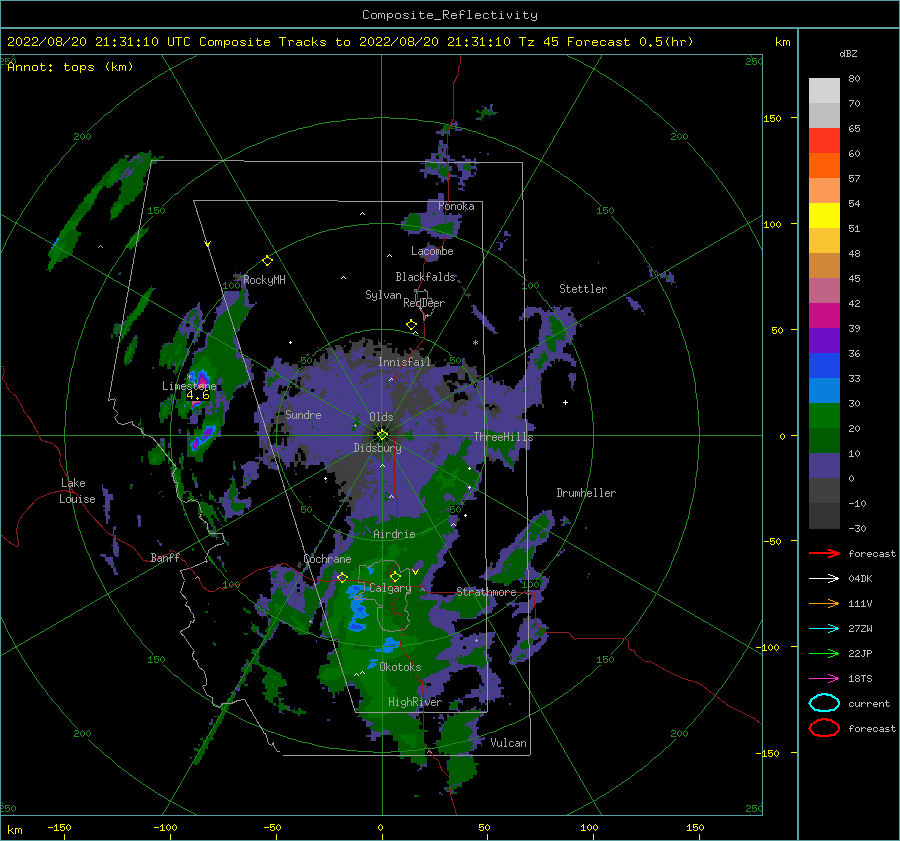Pick the orange 57-60 dBZ swatch
The width and height of the screenshot is (900, 841).
[x=824, y=166]
